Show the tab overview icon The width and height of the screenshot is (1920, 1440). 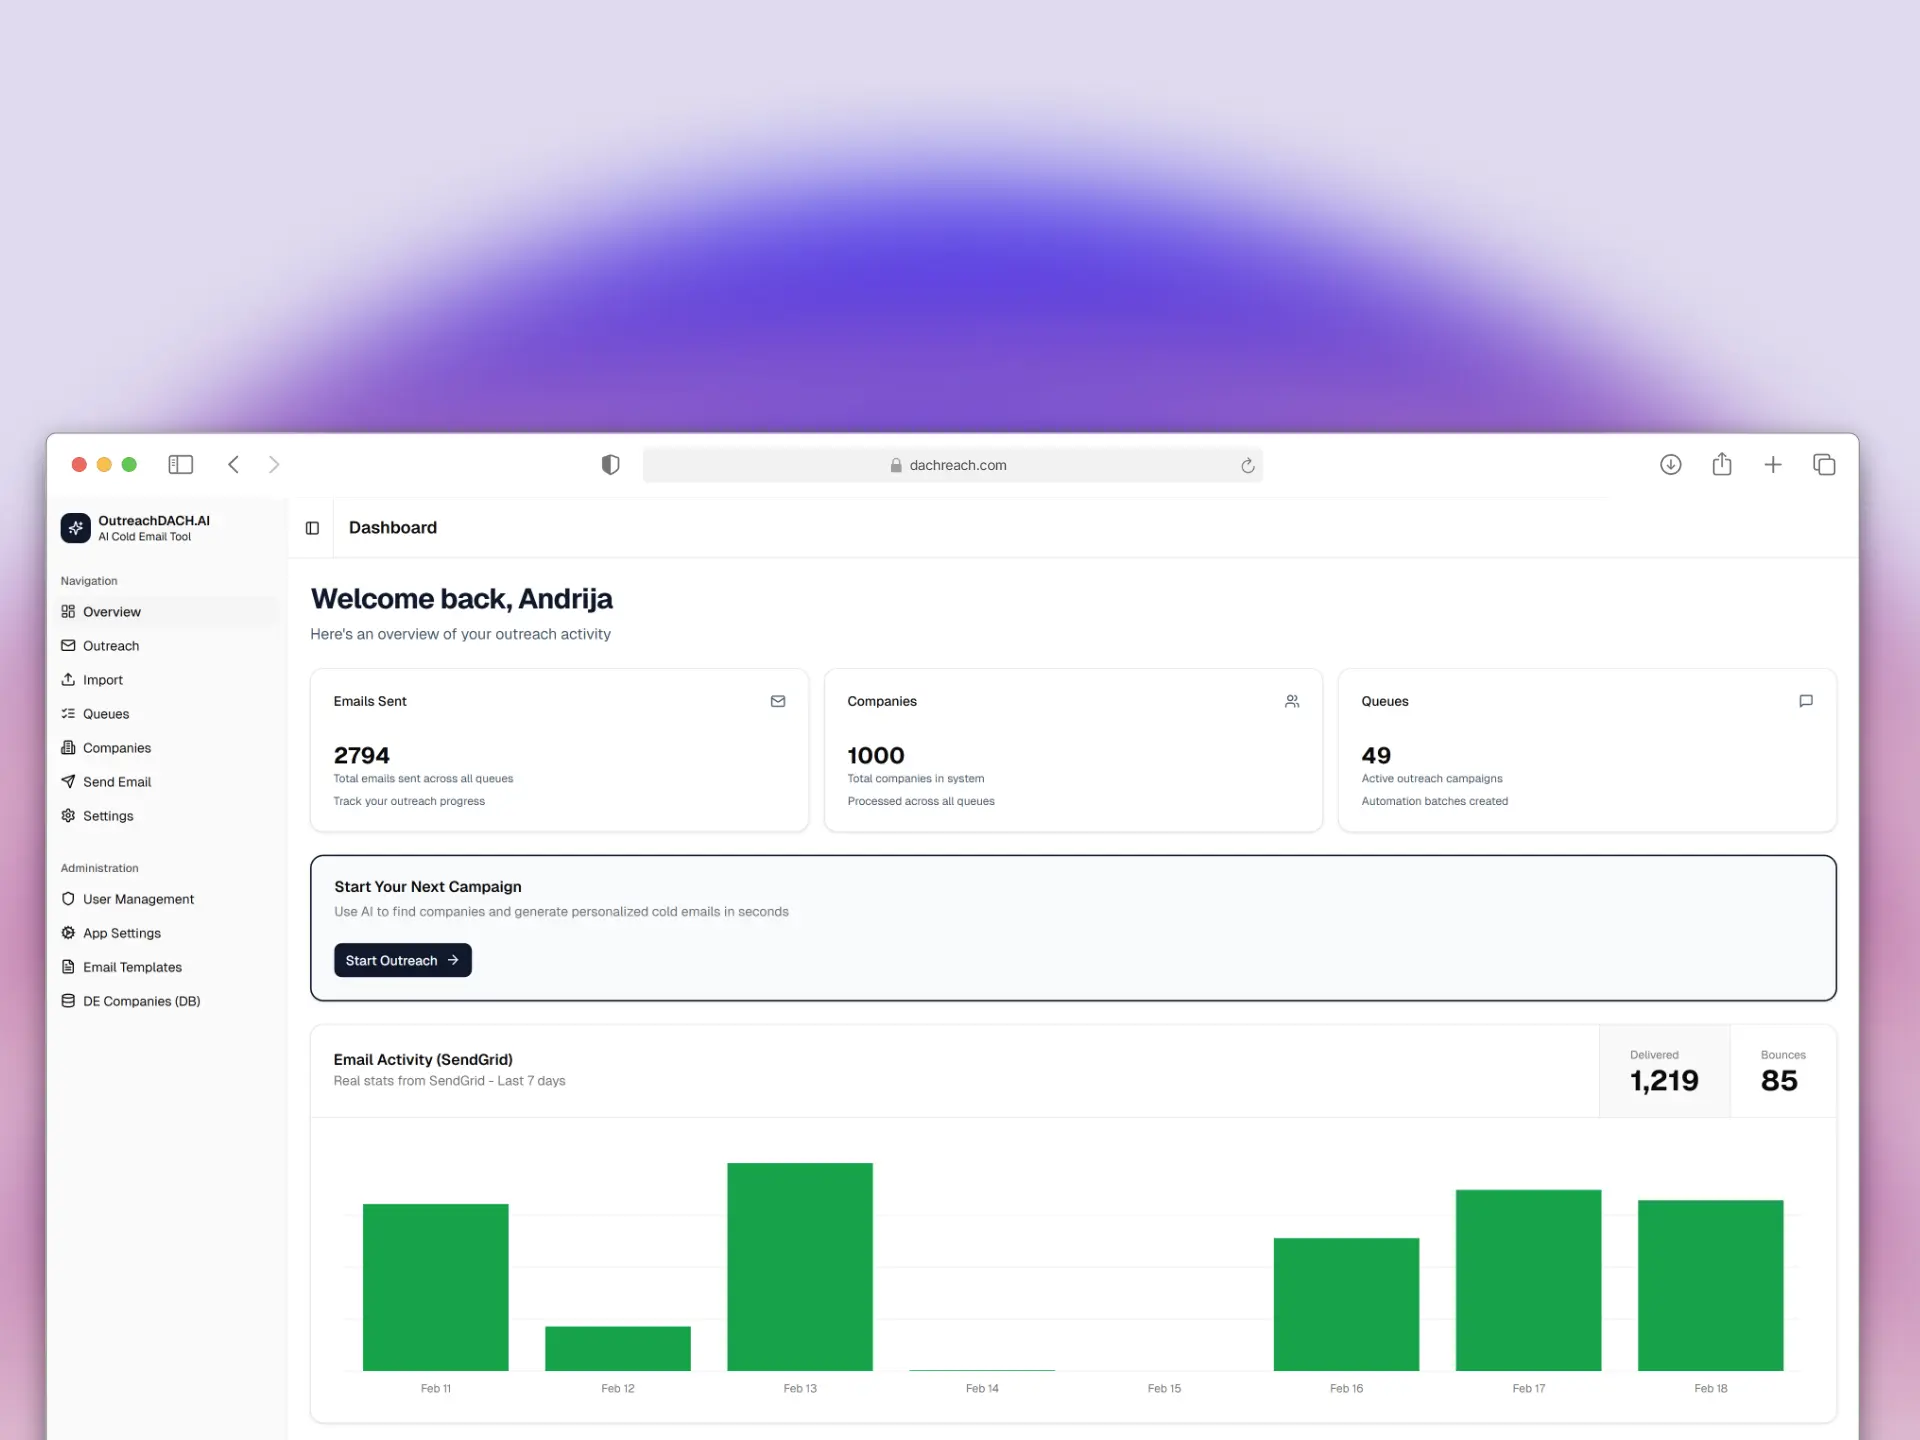coord(1823,465)
